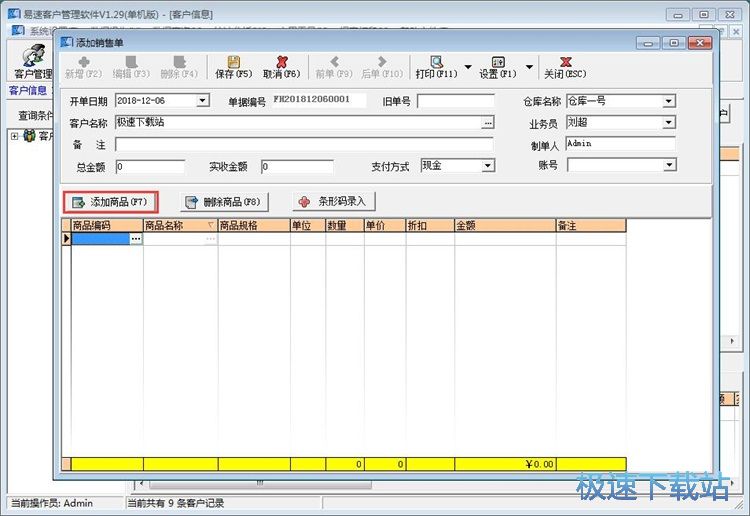The width and height of the screenshot is (750, 516).
Task: Select the 折扣 column header
Action: [x=430, y=225]
